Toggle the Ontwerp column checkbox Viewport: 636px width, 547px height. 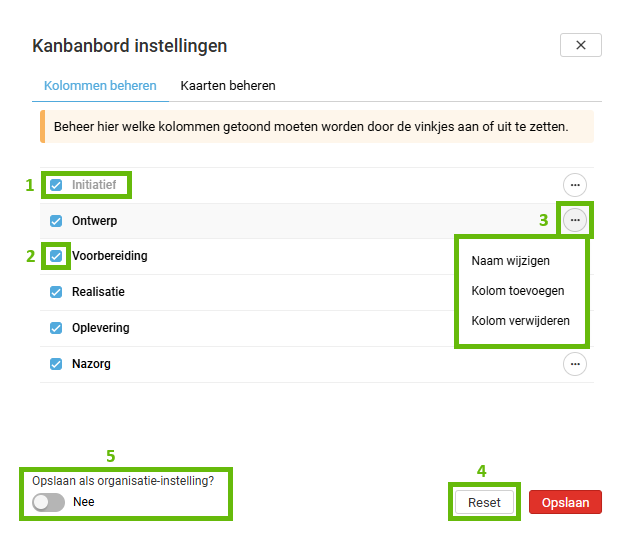tap(56, 221)
